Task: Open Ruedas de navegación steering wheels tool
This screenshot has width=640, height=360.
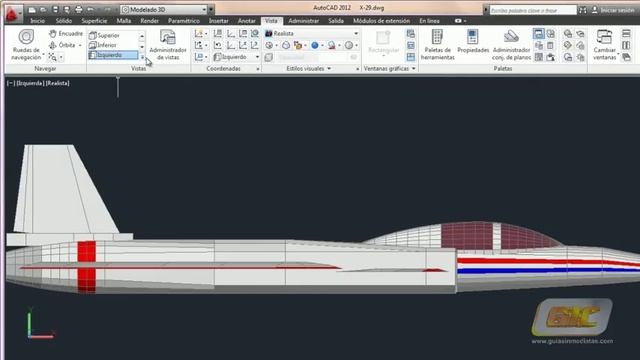Action: click(26, 45)
